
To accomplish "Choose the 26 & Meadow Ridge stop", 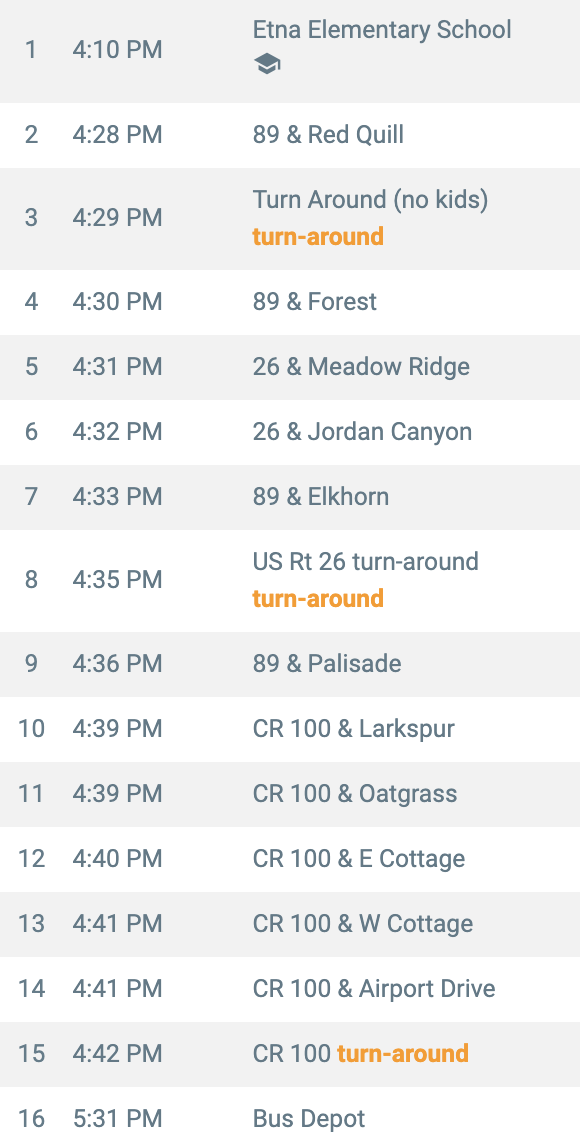I will pyautogui.click(x=290, y=367).
